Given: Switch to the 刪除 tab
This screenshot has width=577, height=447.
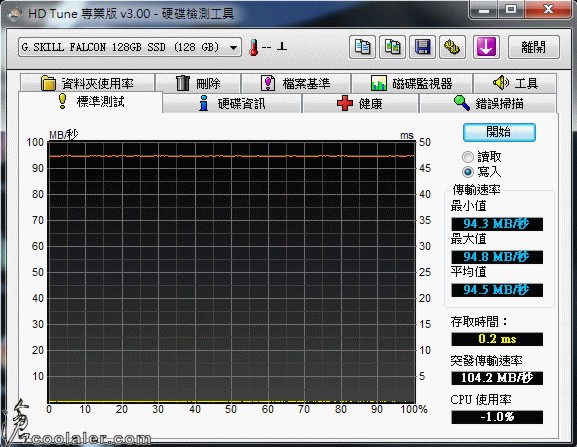Looking at the screenshot, I should [x=198, y=83].
